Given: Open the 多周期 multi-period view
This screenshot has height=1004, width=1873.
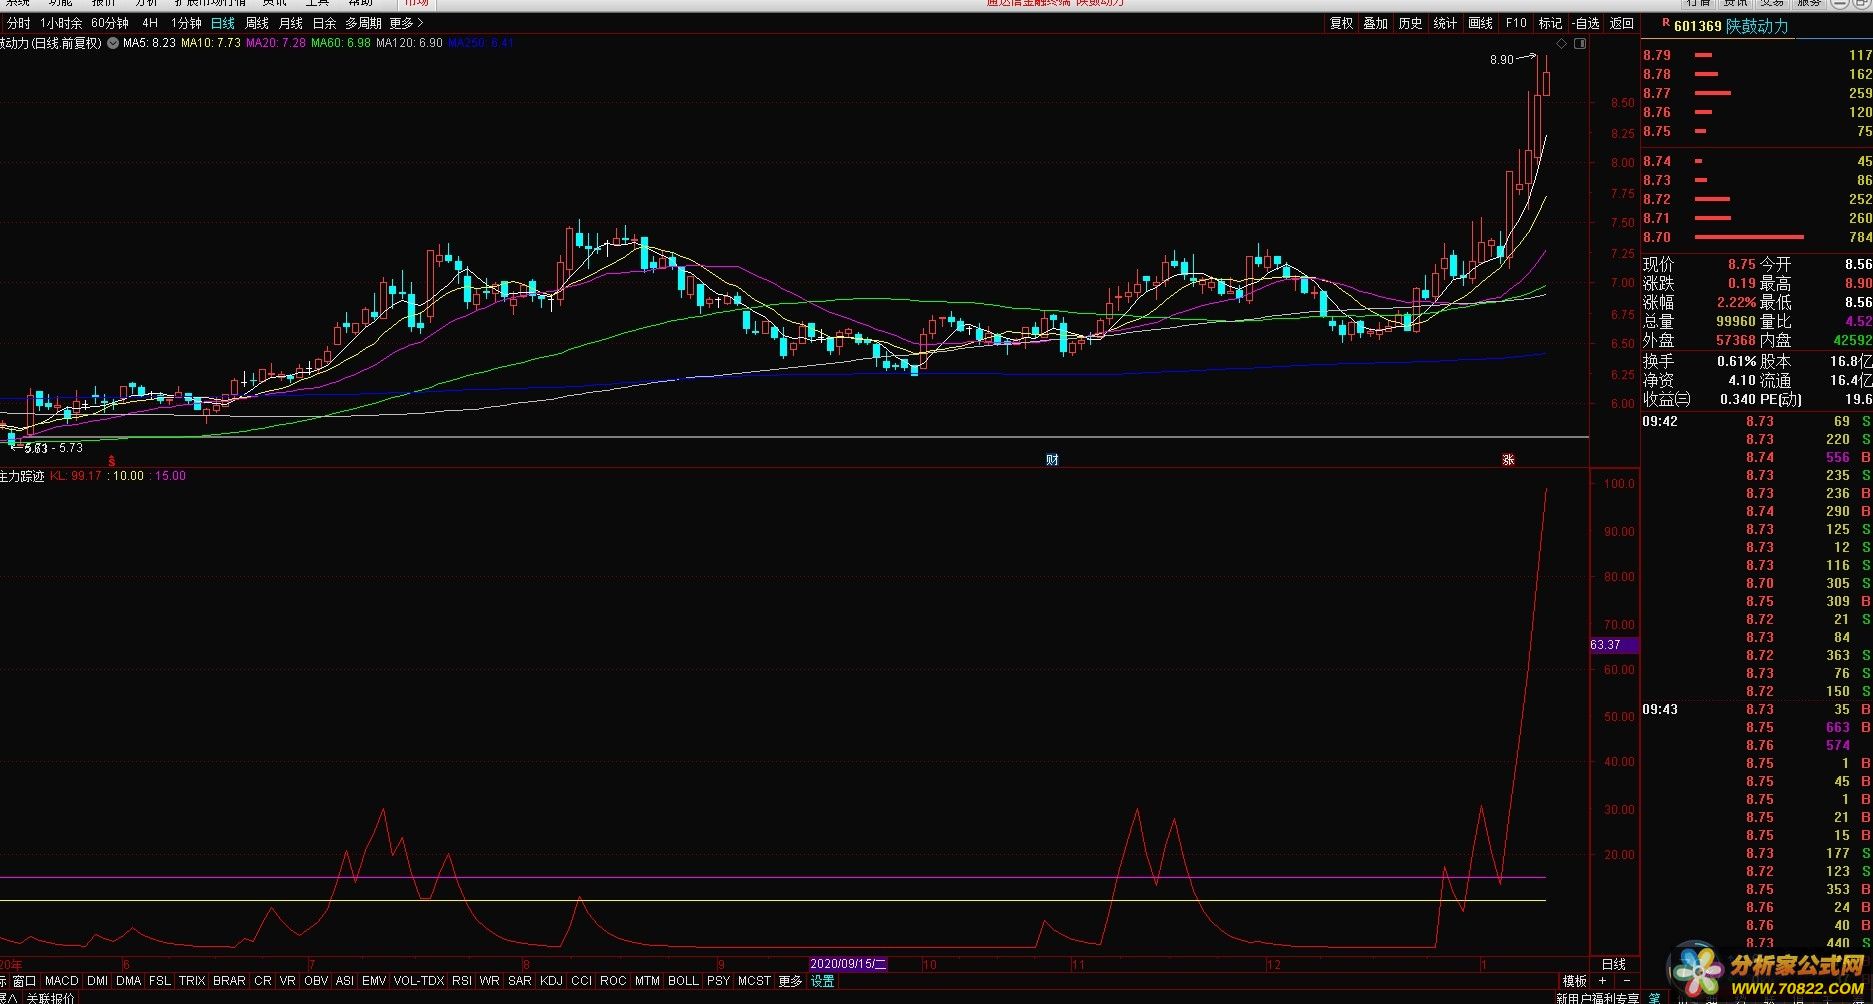Looking at the screenshot, I should [x=364, y=23].
